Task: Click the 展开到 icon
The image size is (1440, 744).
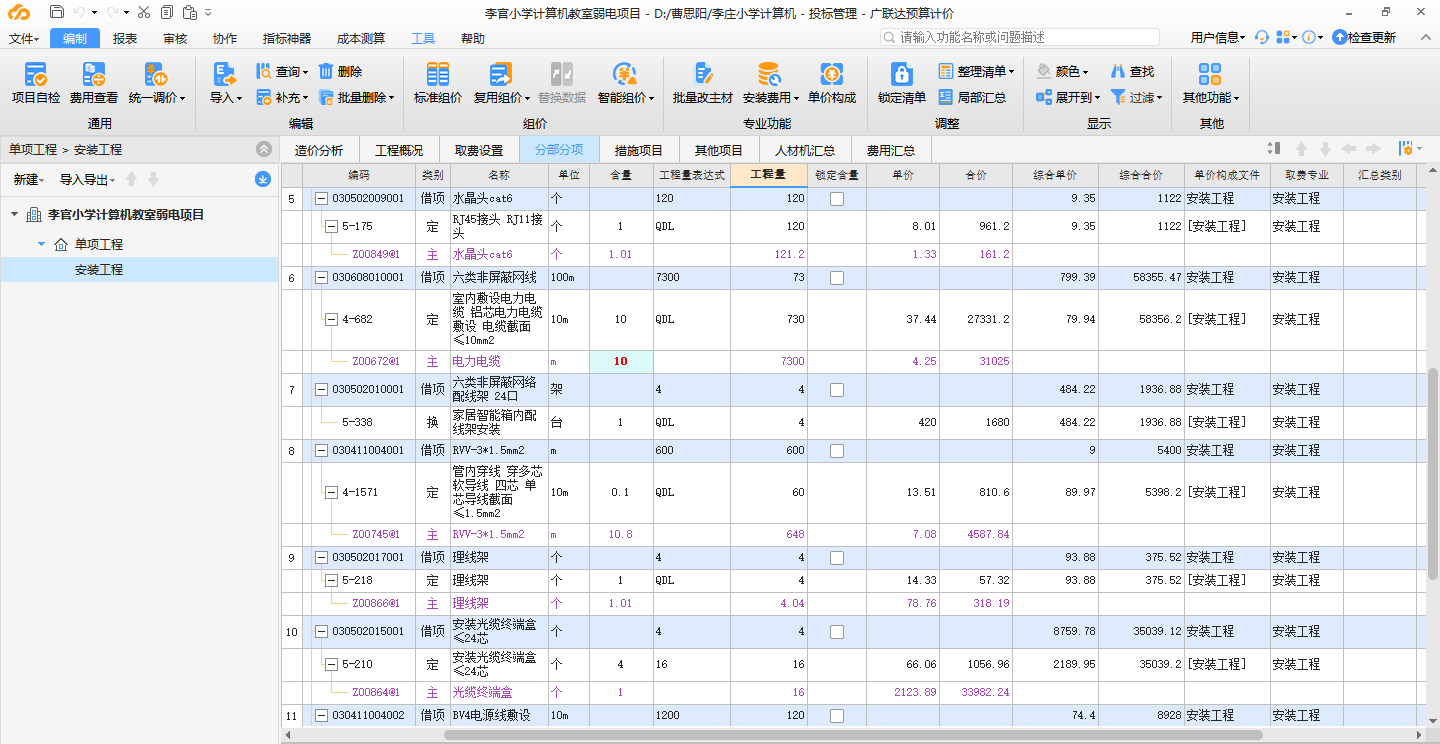Action: [x=1044, y=98]
